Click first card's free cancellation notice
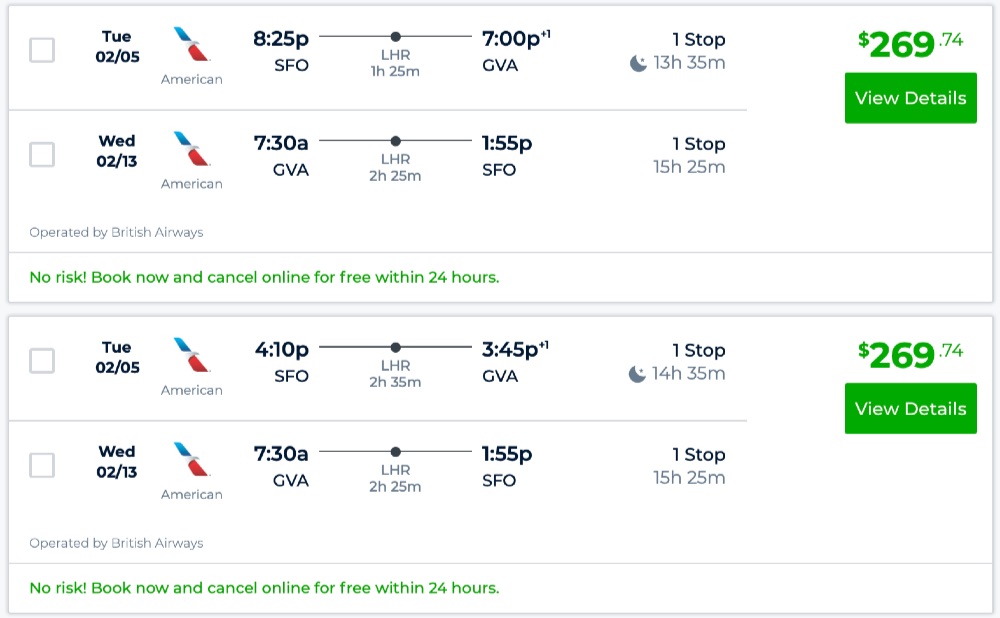This screenshot has height=618, width=1000. click(x=264, y=277)
